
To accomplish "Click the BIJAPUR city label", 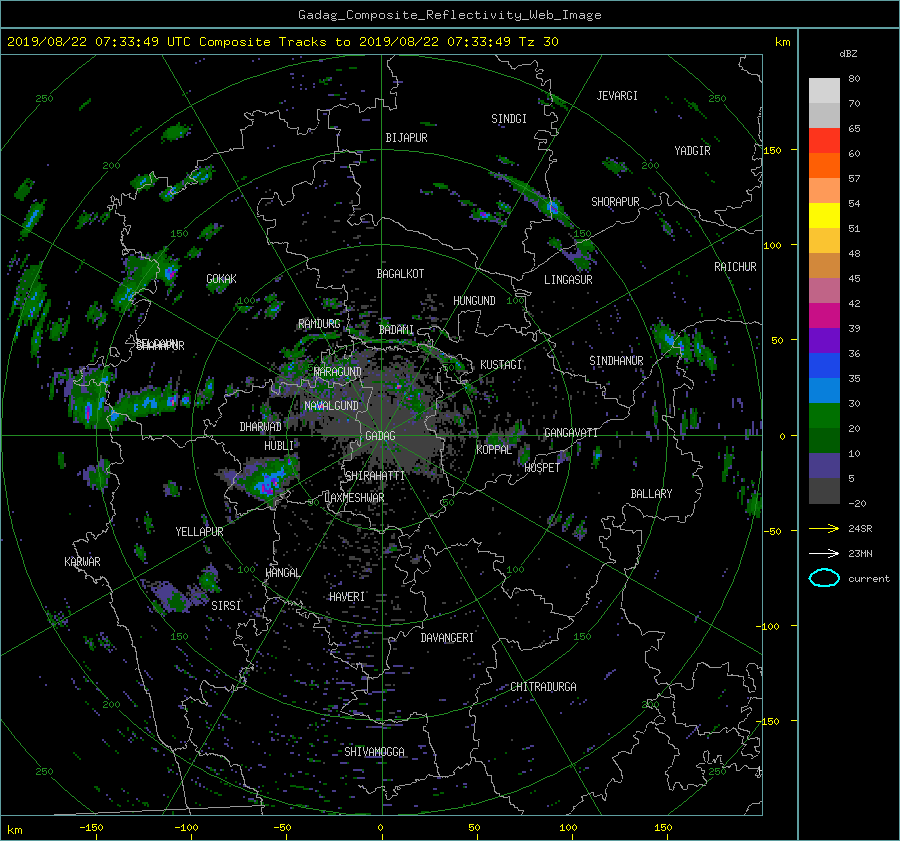I will click(406, 138).
